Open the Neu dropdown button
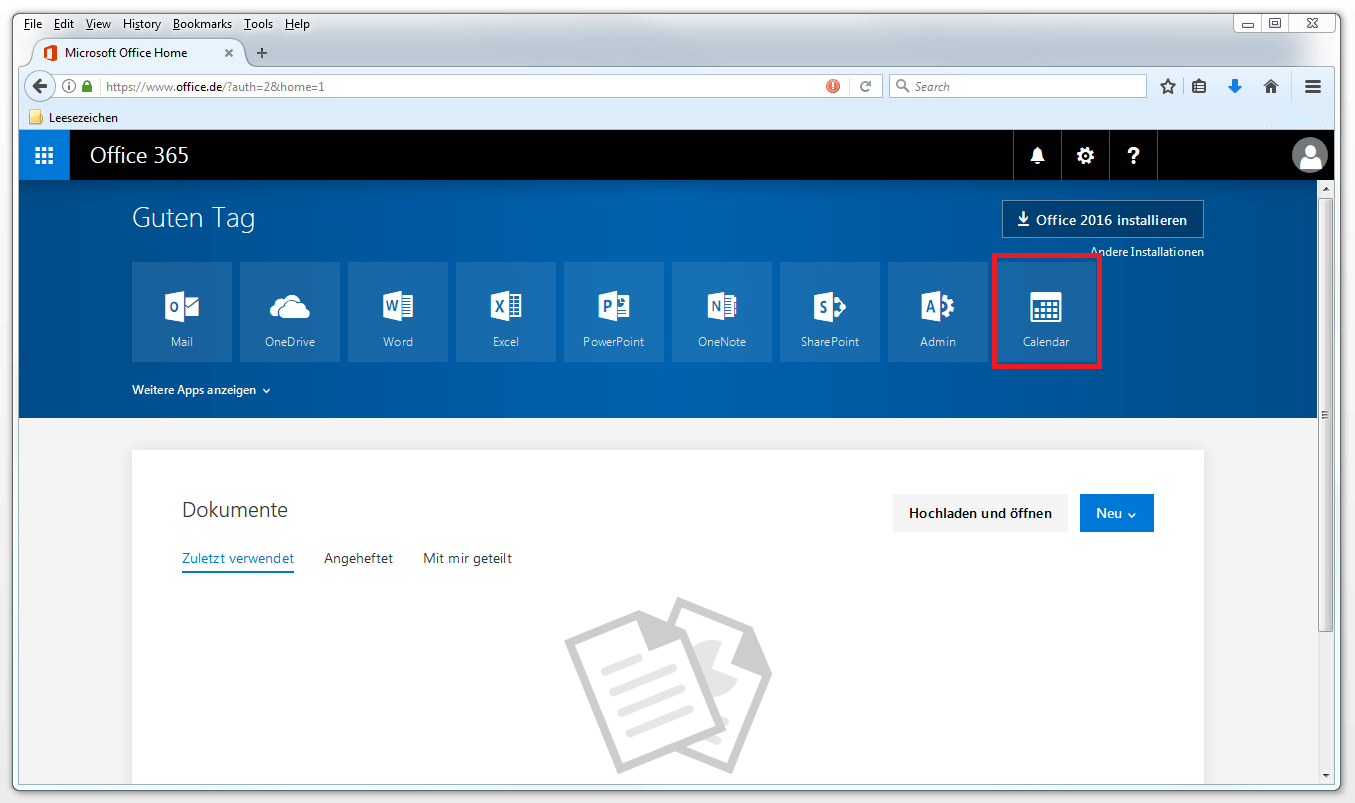The height and width of the screenshot is (803, 1355). (x=1117, y=513)
